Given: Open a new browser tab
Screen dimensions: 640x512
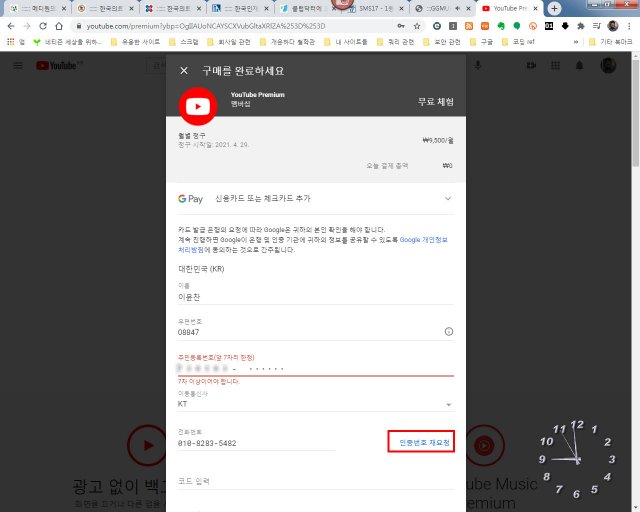Looking at the screenshot, I should 554,8.
